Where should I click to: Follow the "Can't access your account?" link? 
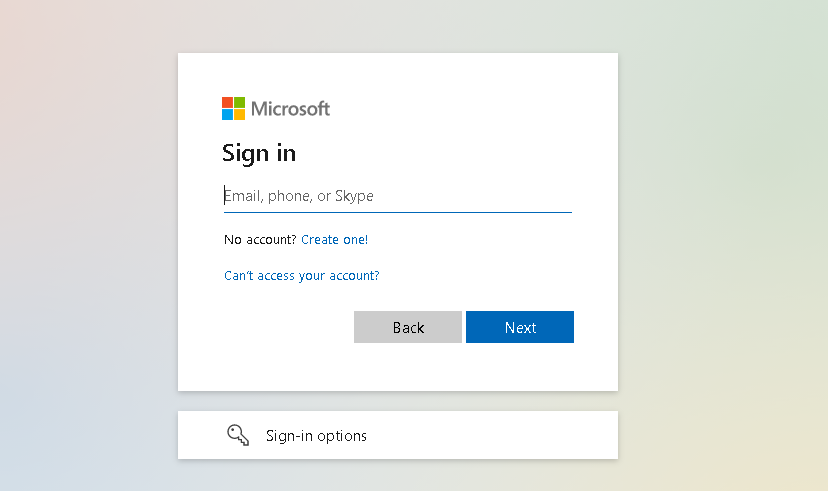point(301,276)
